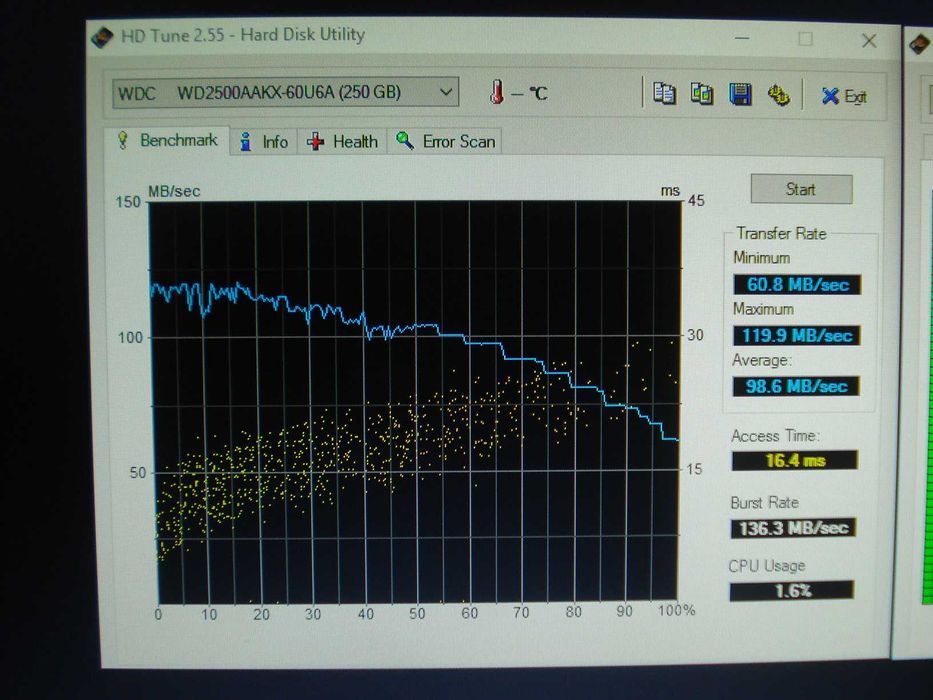This screenshot has height=700, width=933.
Task: Select the access time value 16.4 ms
Action: 794,460
